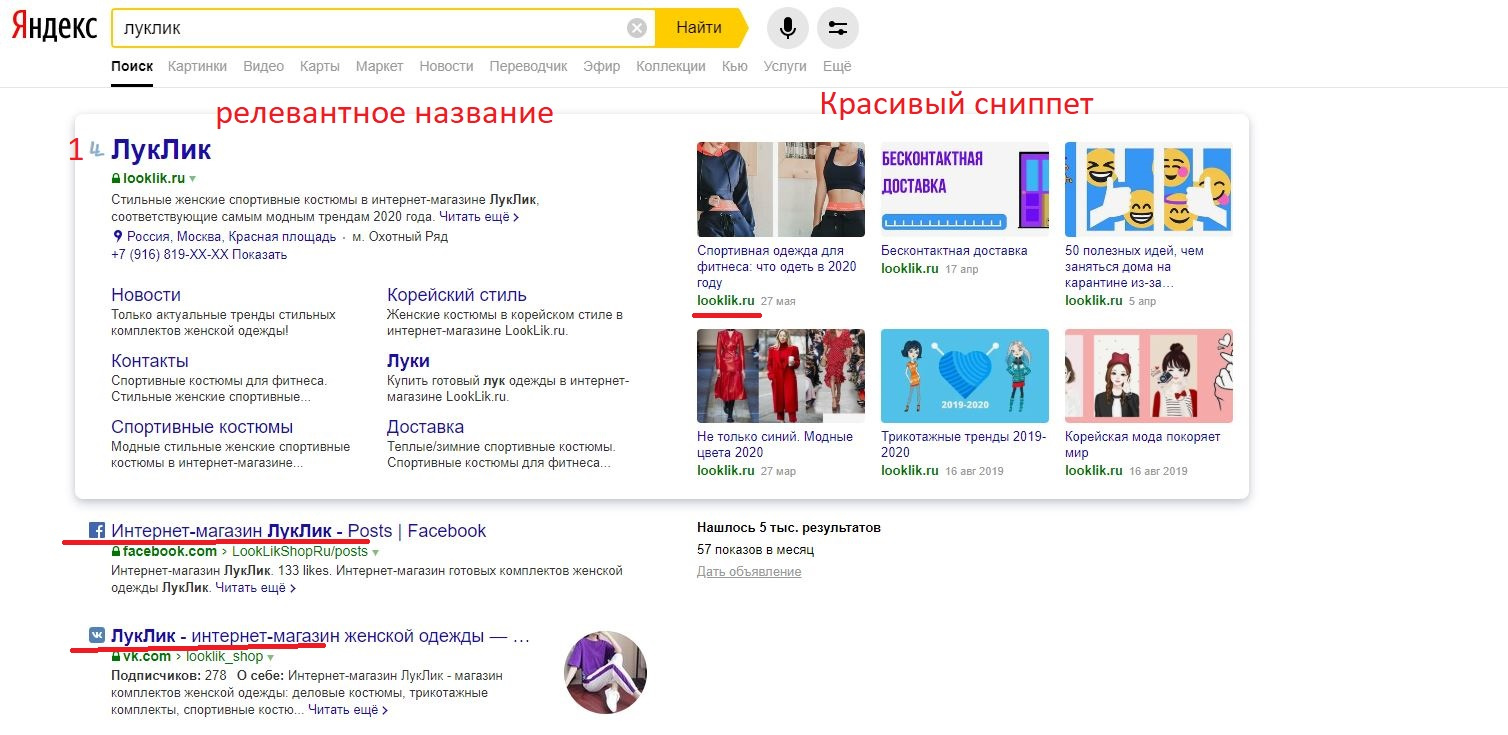Viewport: 1508px width, 735px height.
Task: Click the Yandex logo
Action: (54, 27)
